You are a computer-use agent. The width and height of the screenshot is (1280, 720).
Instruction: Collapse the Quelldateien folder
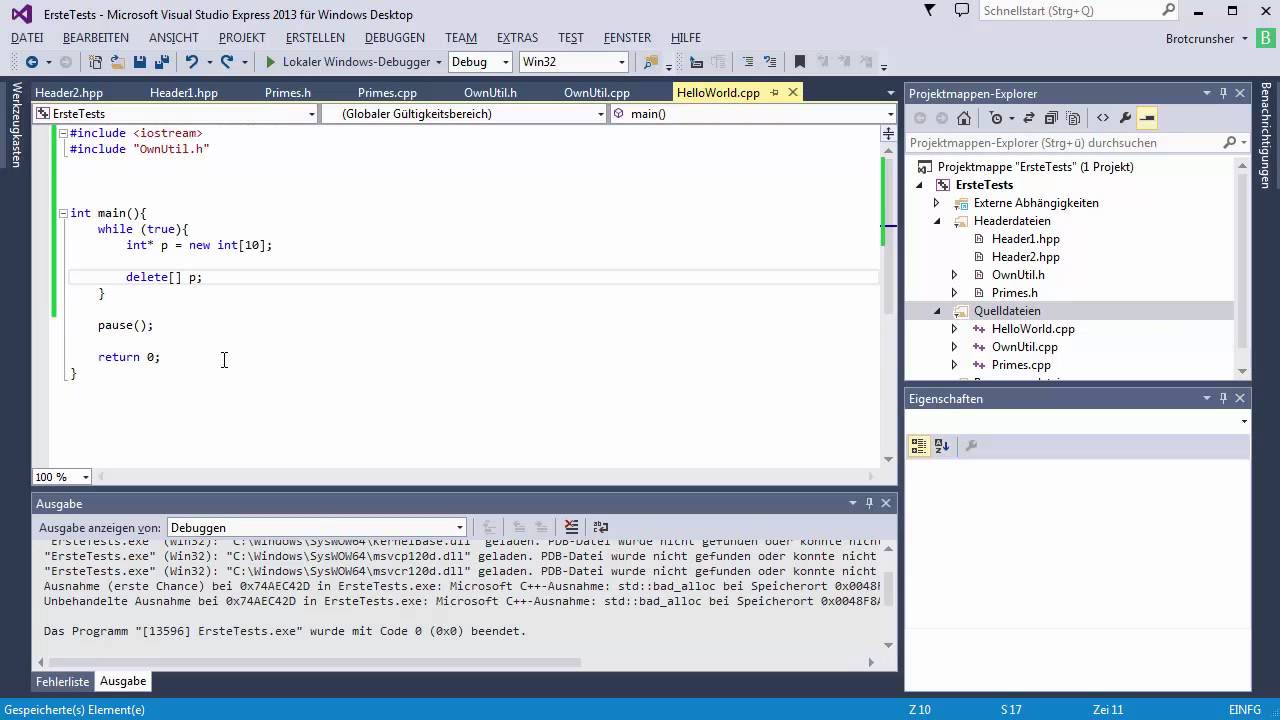point(937,311)
